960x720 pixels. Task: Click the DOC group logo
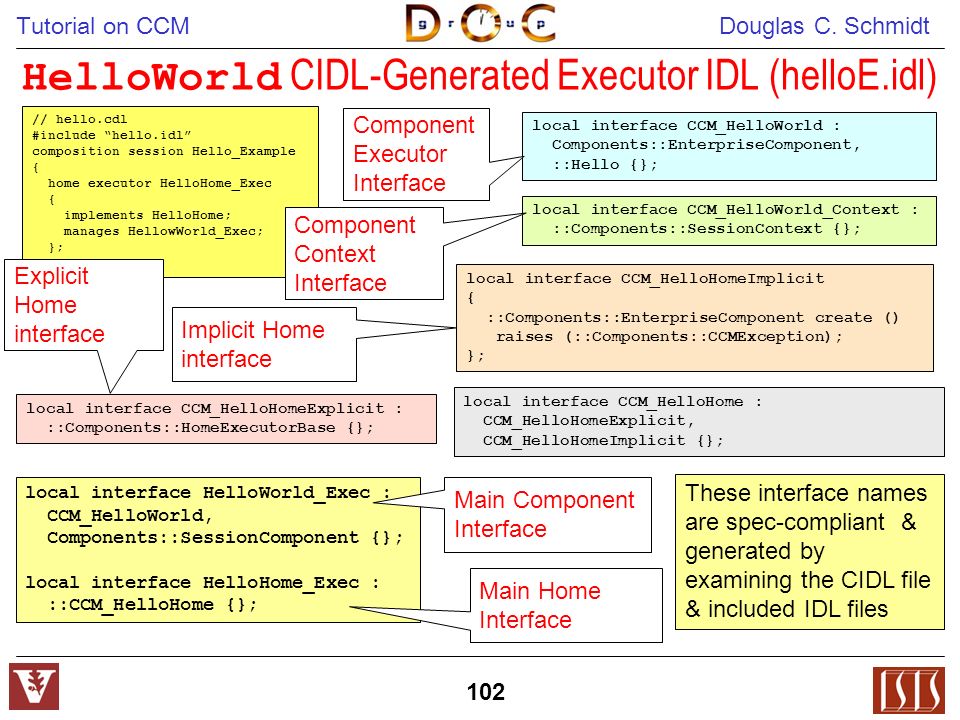[481, 23]
